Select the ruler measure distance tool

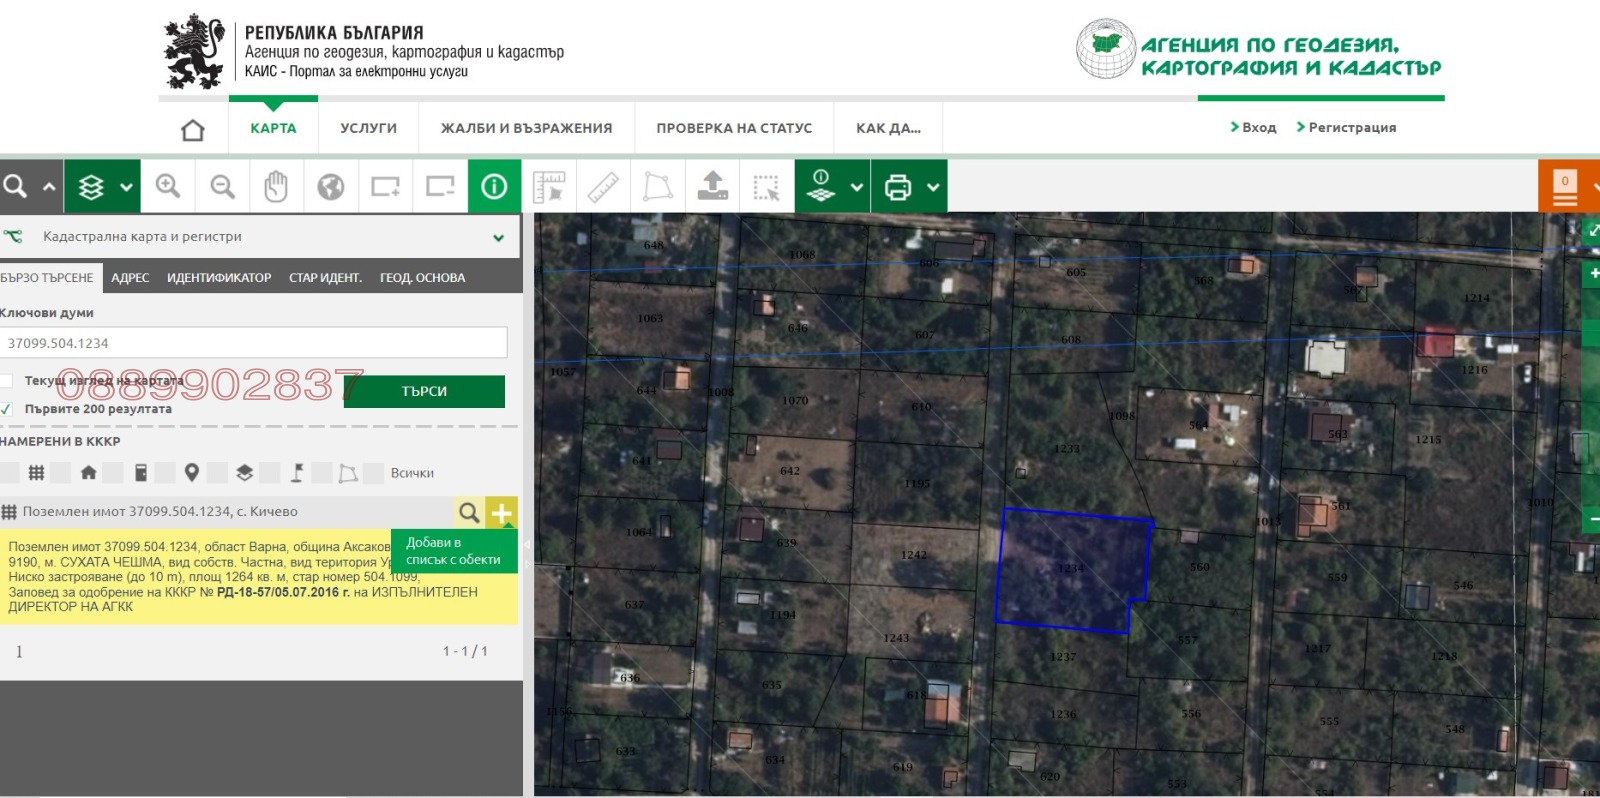point(603,187)
